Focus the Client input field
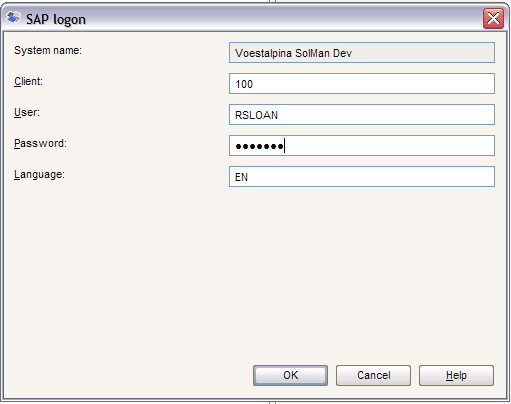 point(362,84)
